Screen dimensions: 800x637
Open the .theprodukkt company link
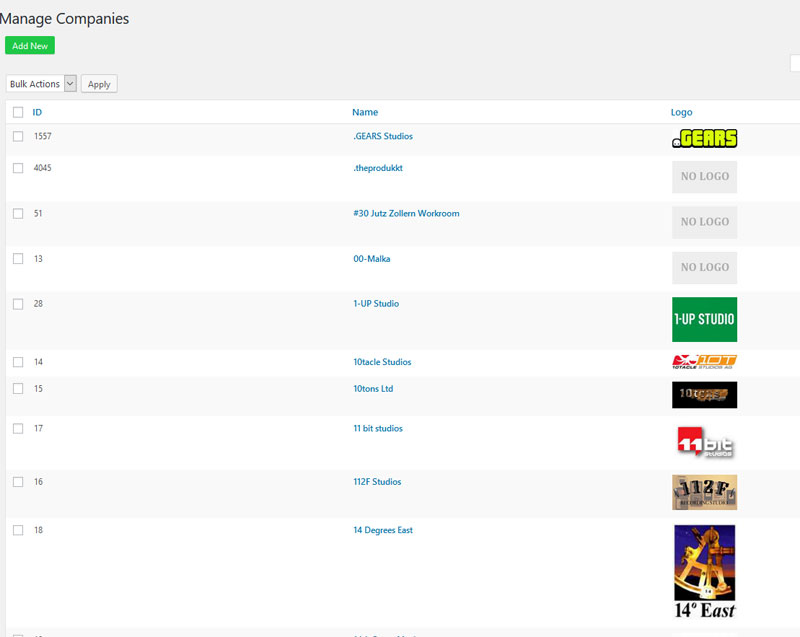click(378, 168)
